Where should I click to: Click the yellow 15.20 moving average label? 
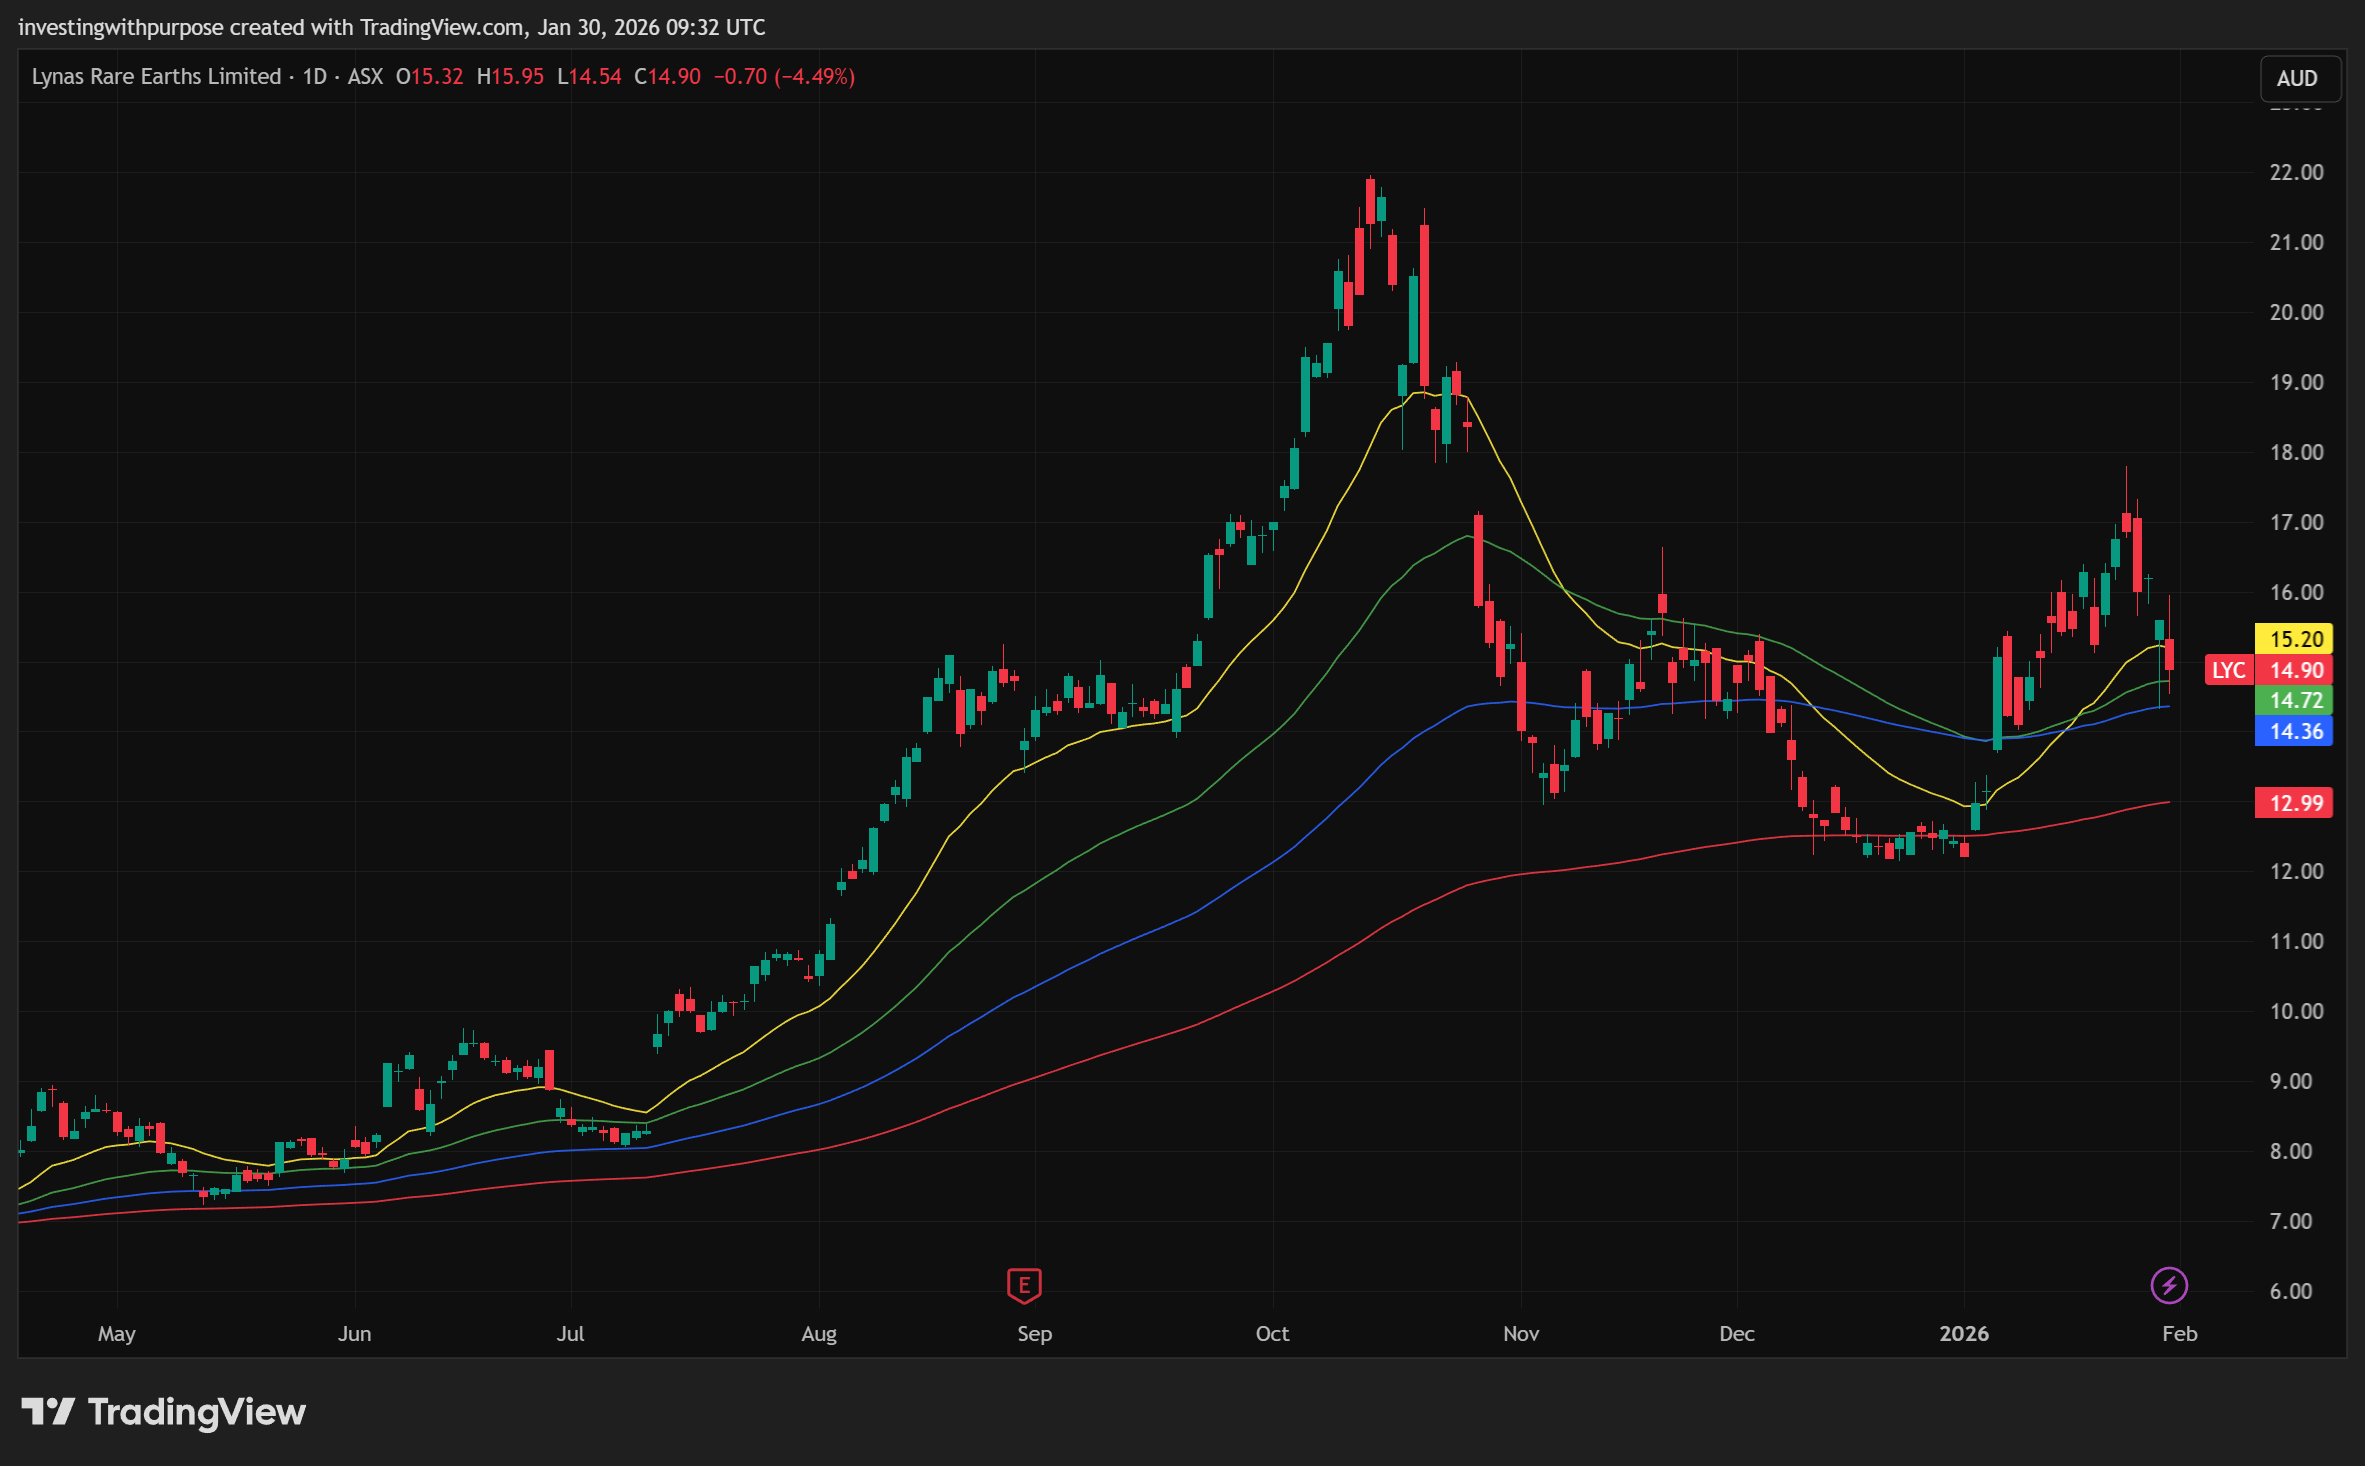2295,639
